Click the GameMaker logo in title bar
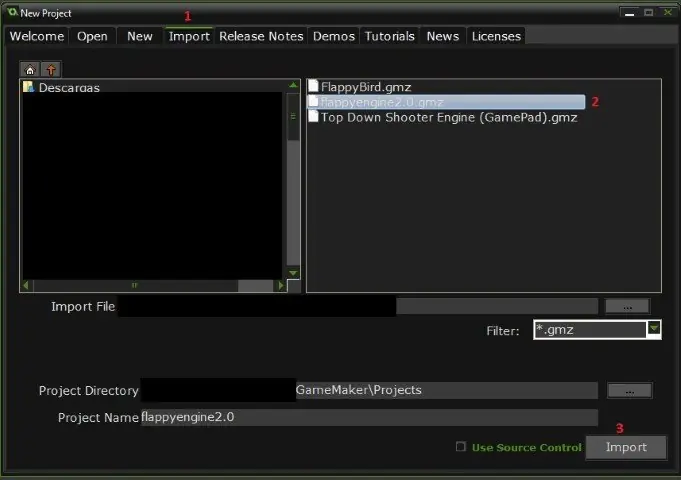Screen dimensions: 681x480 pyautogui.click(x=12, y=12)
